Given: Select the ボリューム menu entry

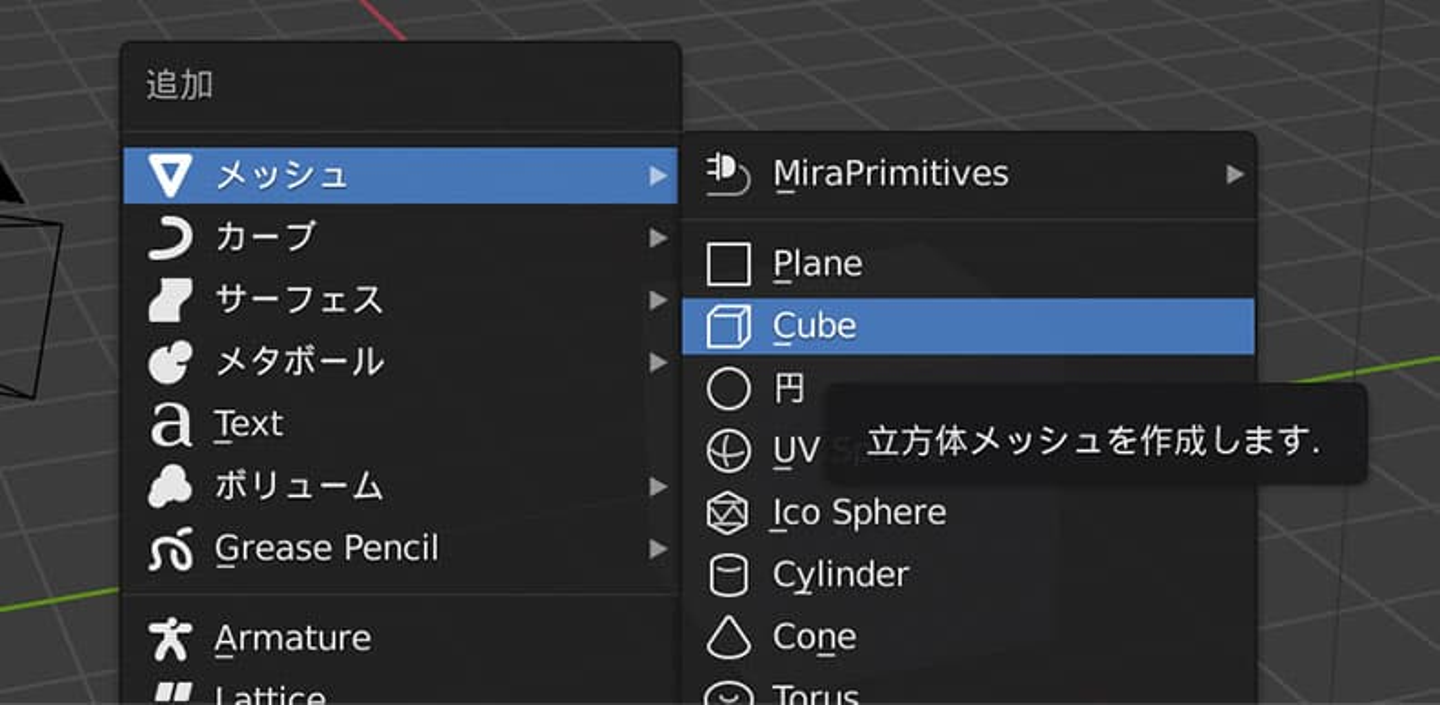Looking at the screenshot, I should (298, 487).
